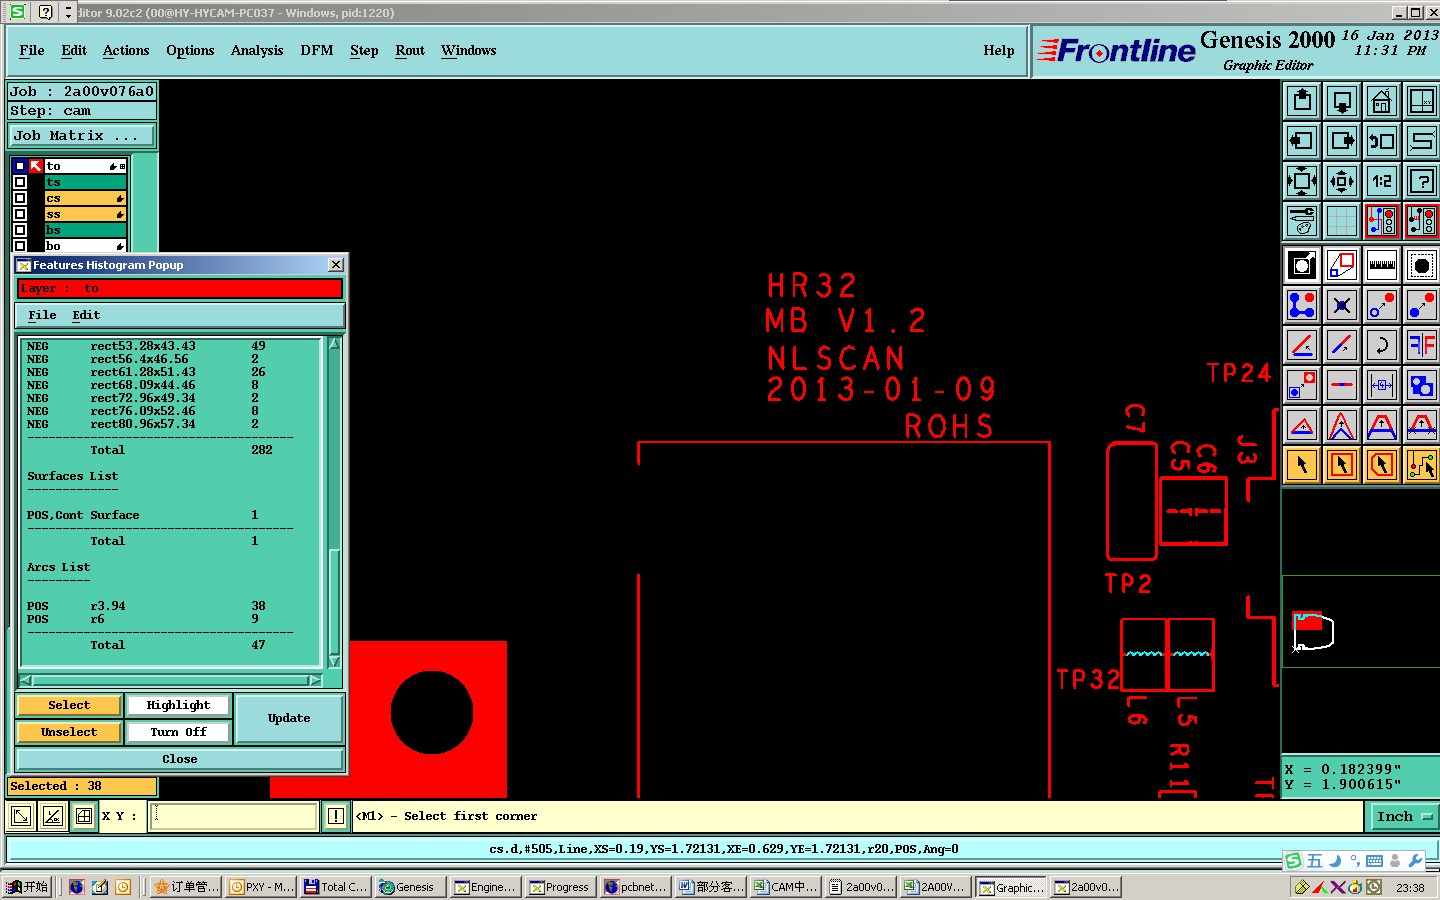Toggle visibility checkbox for layer ss
This screenshot has width=1440, height=900.
tap(20, 214)
